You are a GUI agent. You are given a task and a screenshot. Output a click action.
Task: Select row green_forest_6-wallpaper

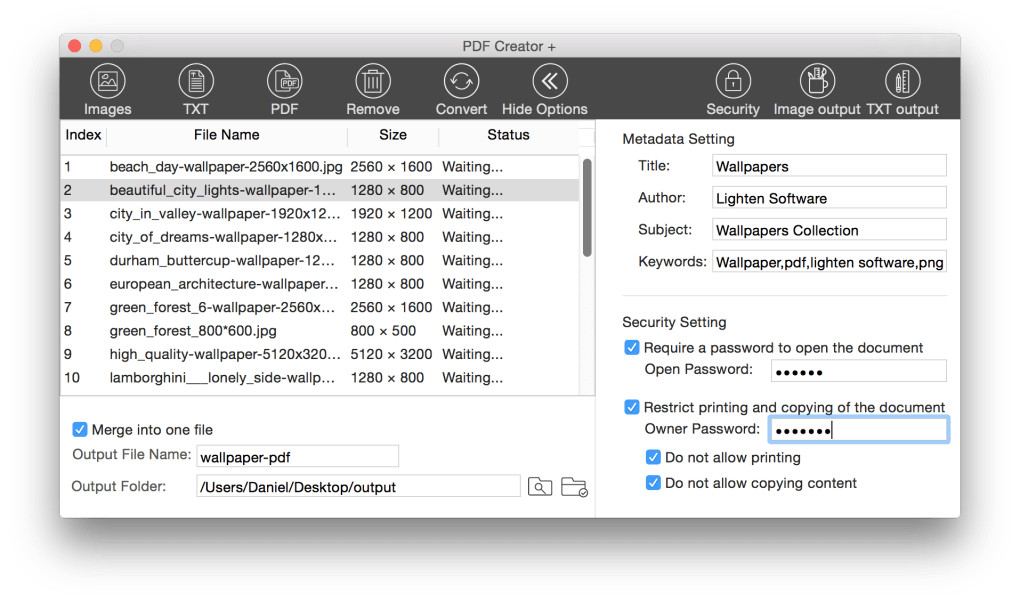(x=319, y=307)
